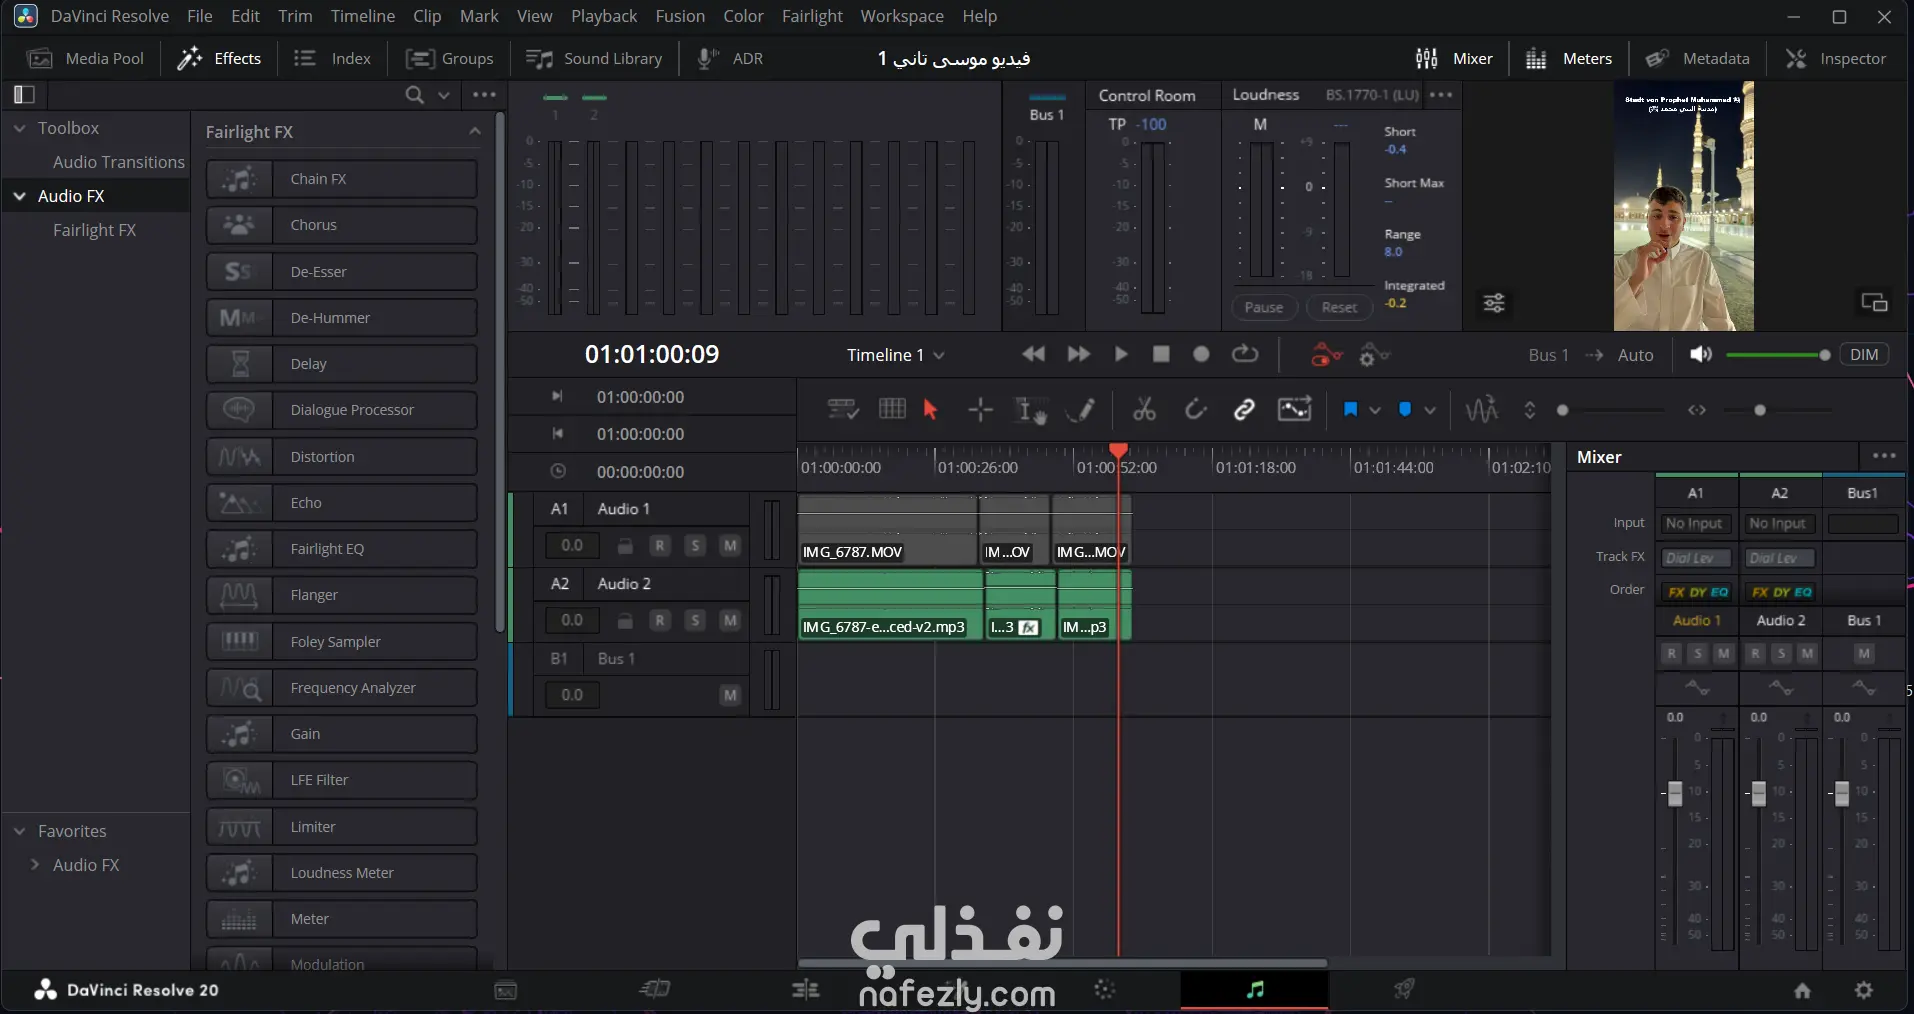Click the rewind transport button
This screenshot has height=1014, width=1914.
(x=1034, y=354)
